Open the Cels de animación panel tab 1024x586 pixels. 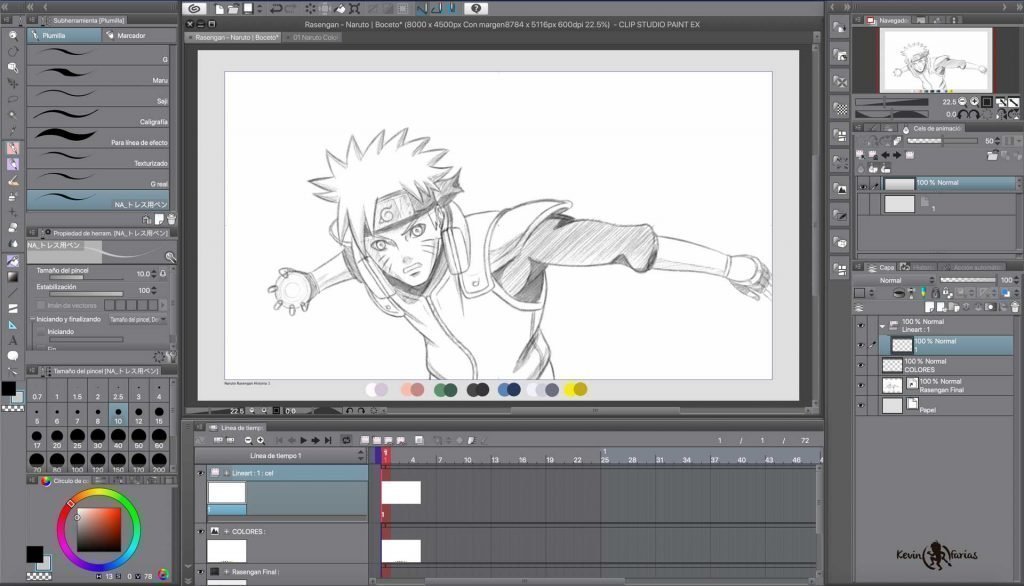click(x=932, y=128)
